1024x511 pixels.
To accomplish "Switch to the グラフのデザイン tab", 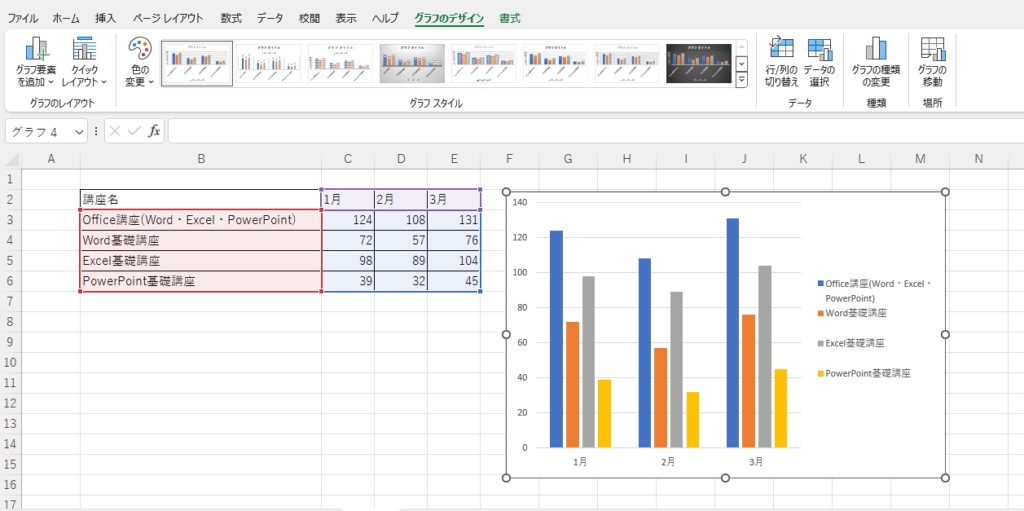I will 449,18.
